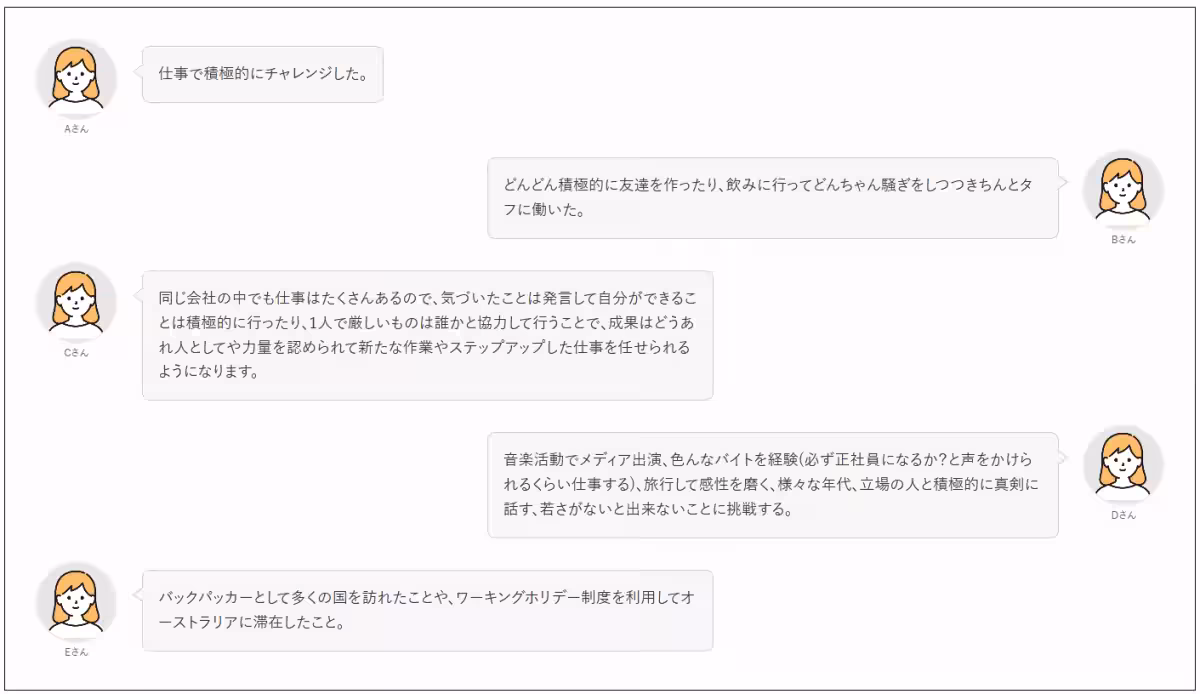
Task: Click Bさん's avatar icon
Action: (x=1123, y=189)
